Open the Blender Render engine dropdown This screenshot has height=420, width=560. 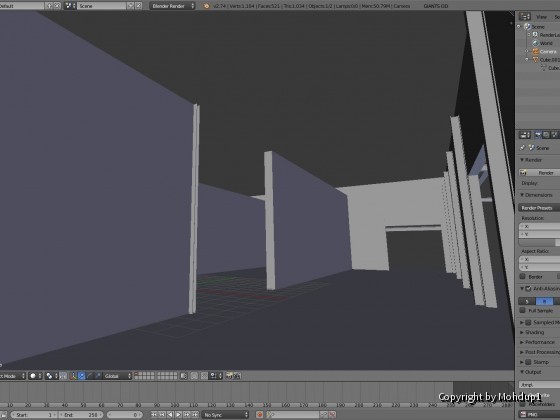point(172,6)
